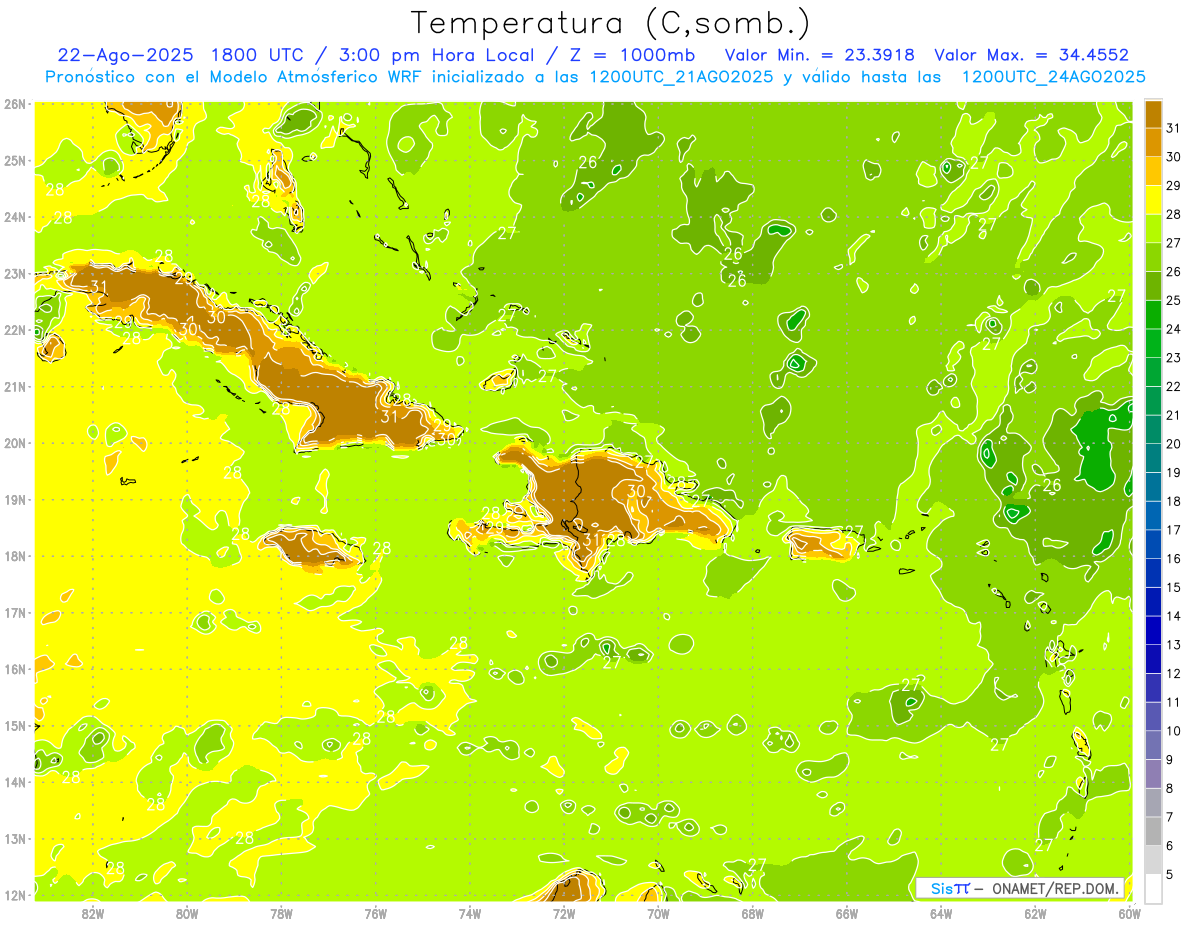1200x927 pixels.
Task: Click the "Z = 1000mb" level text
Action: pyautogui.click(x=633, y=55)
